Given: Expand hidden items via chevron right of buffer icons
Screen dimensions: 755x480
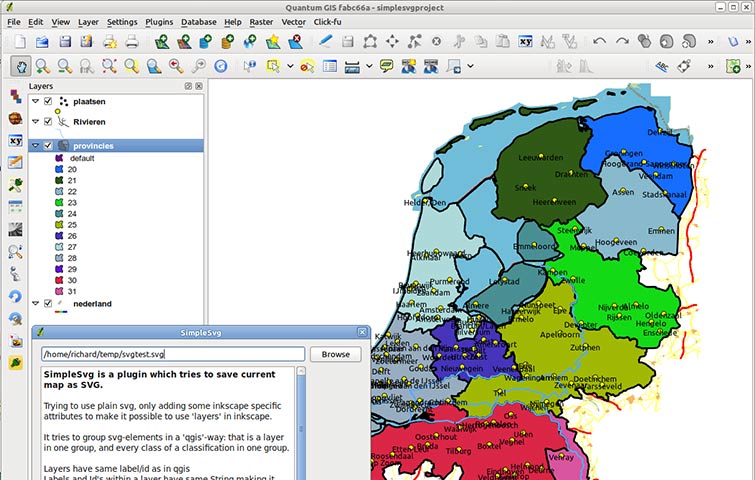Looking at the screenshot, I should point(710,42).
